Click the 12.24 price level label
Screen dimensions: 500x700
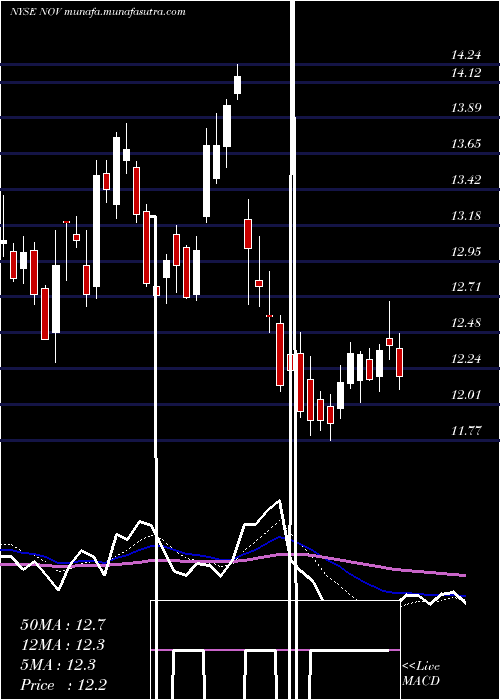(466, 359)
